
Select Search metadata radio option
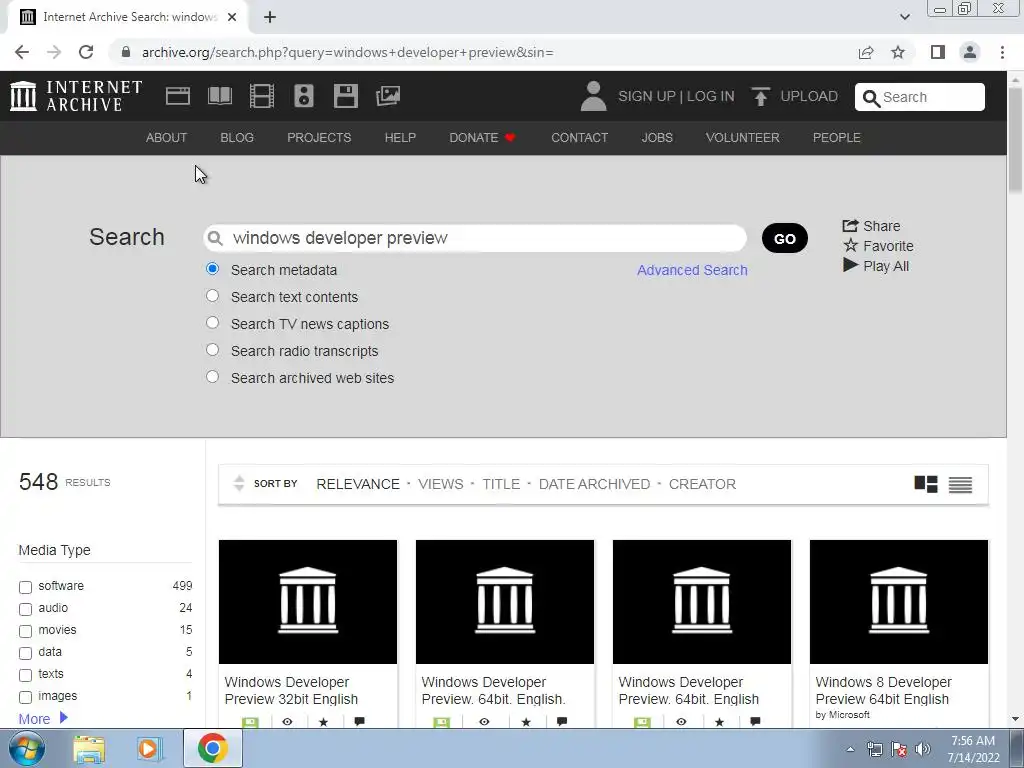tap(212, 269)
